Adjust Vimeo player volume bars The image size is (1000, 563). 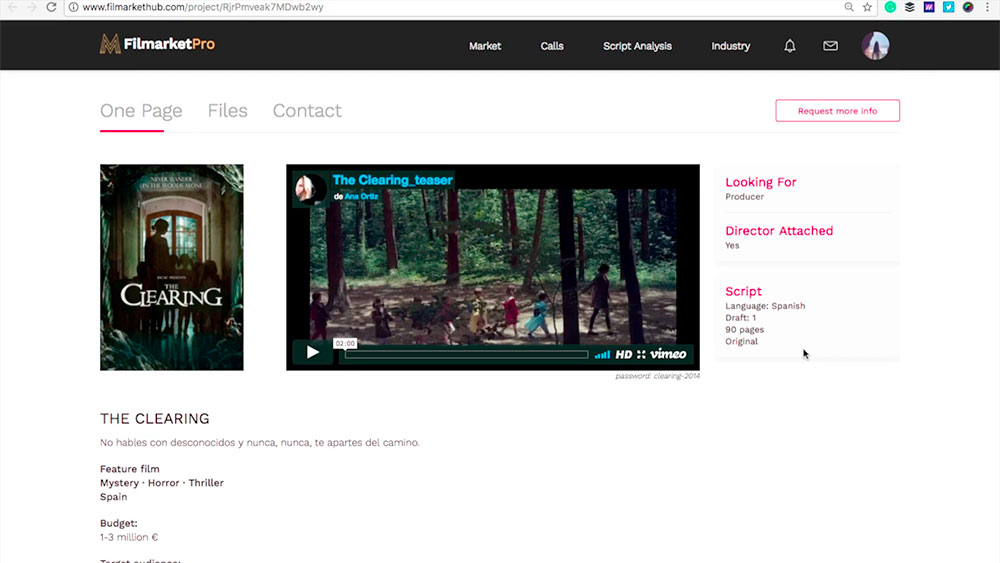pos(602,355)
